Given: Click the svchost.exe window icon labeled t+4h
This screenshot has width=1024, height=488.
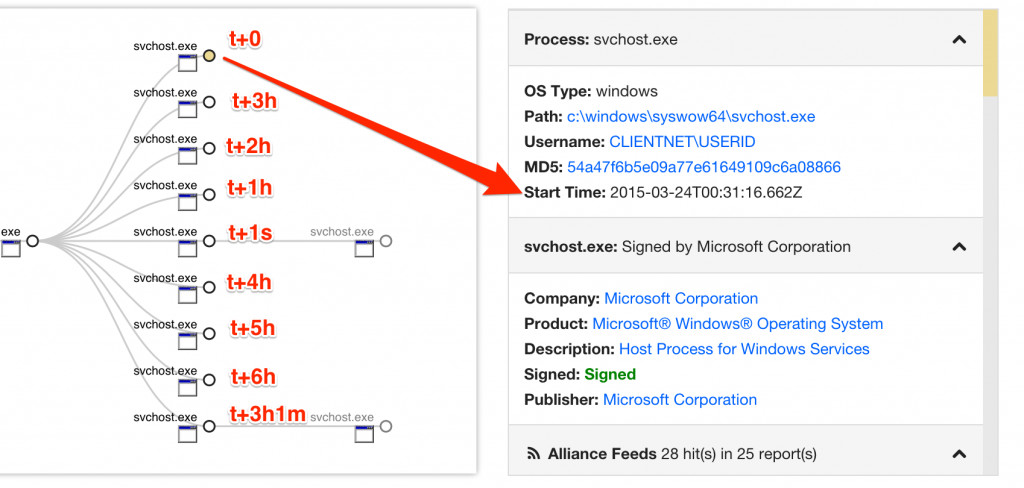Looking at the screenshot, I should pyautogui.click(x=186, y=295).
